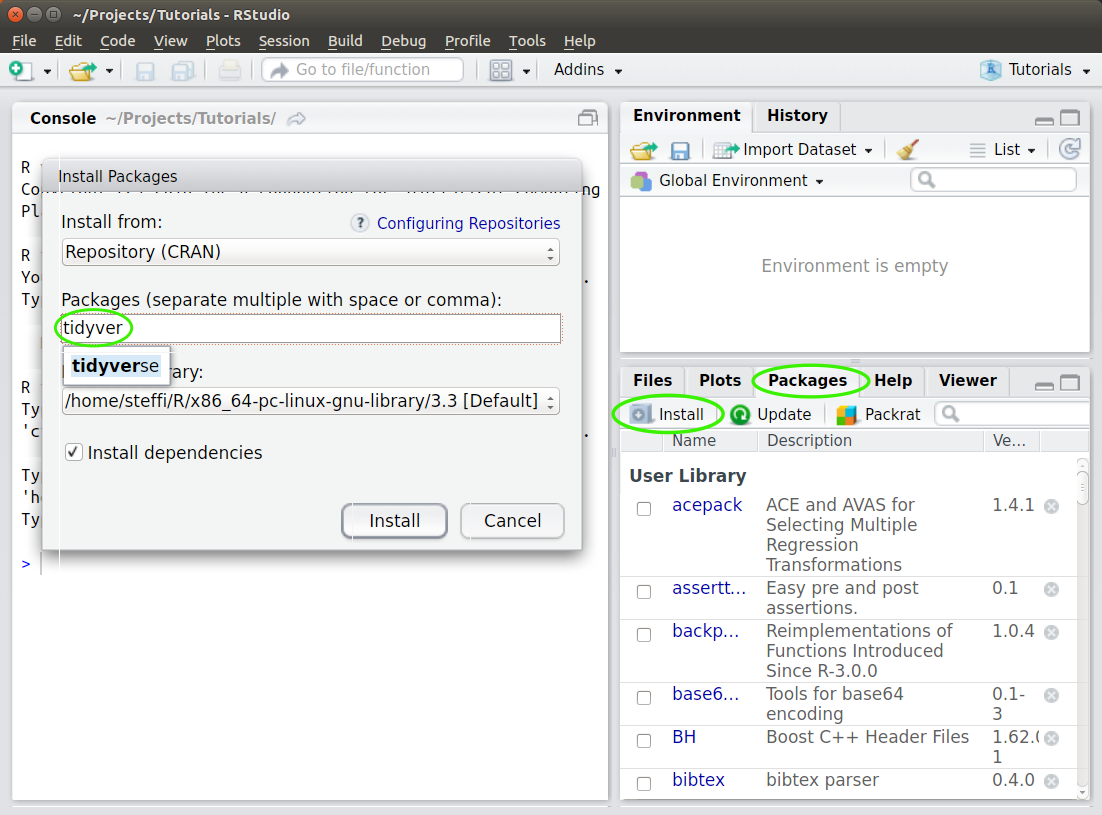
Task: Check the assertt... package checkbox
Action: click(x=644, y=592)
